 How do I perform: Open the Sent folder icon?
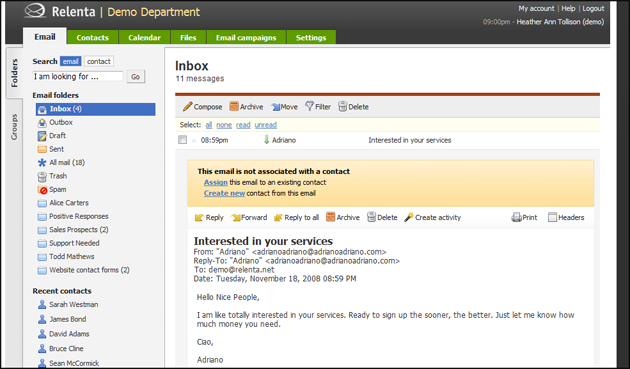pyautogui.click(x=42, y=149)
